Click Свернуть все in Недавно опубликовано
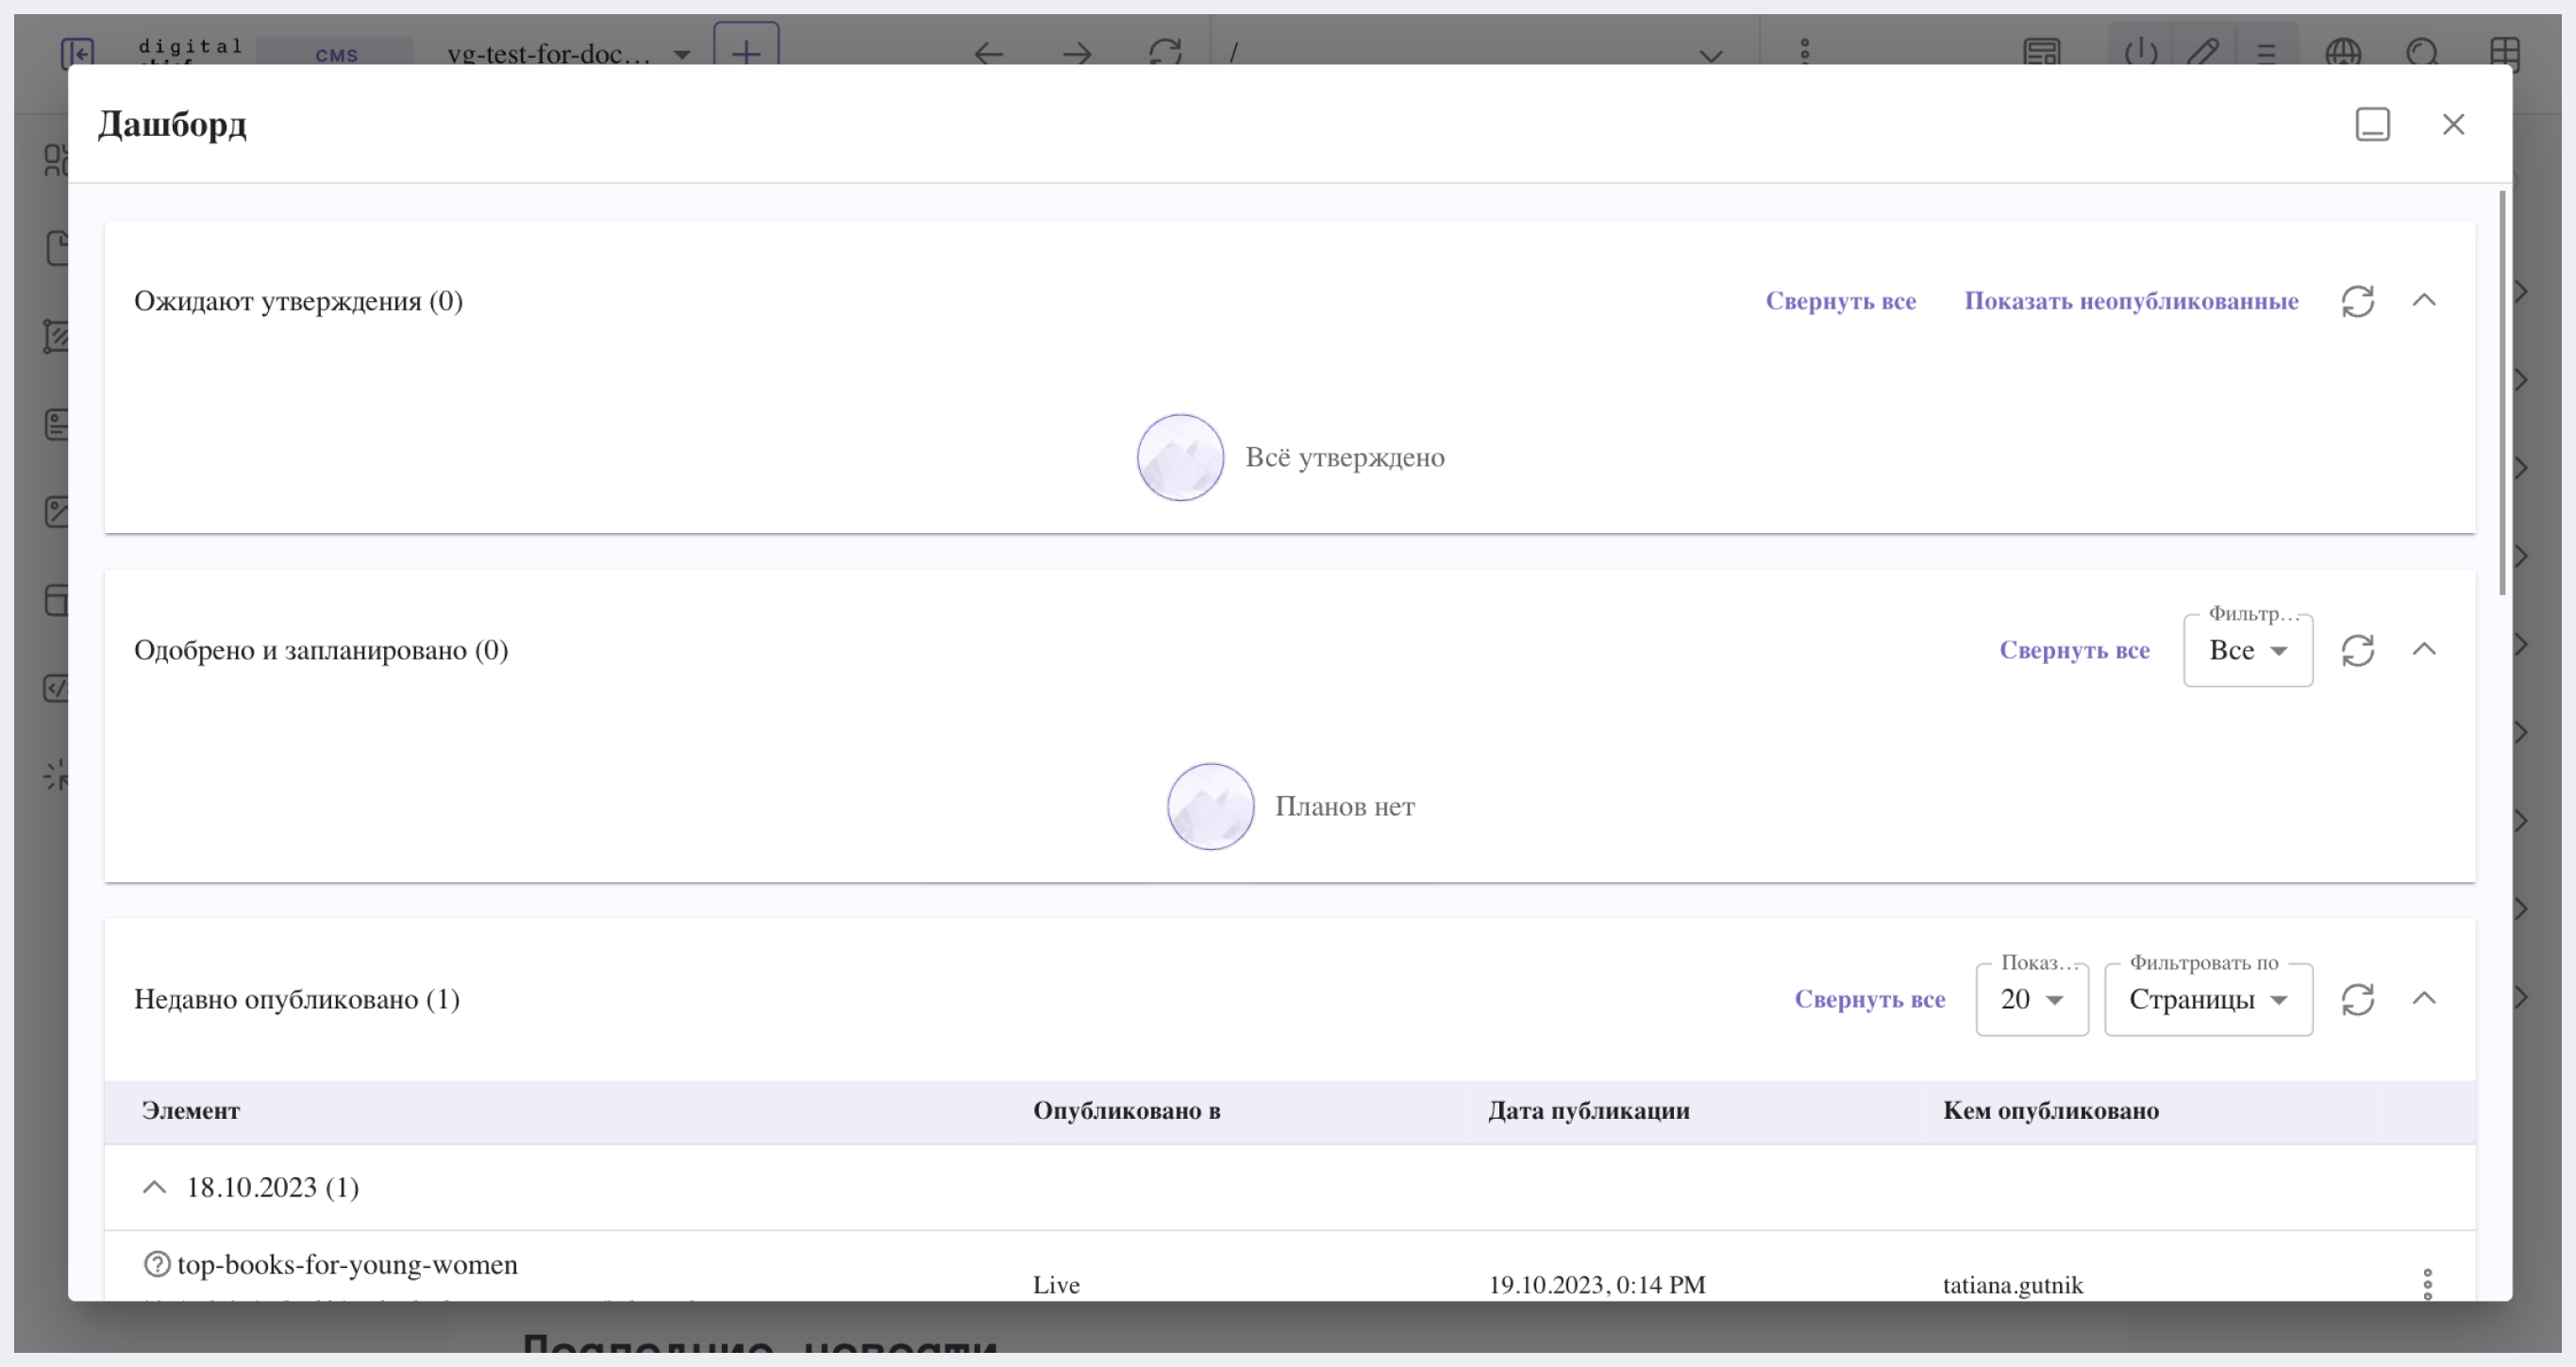This screenshot has height=1367, width=2576. [1869, 999]
